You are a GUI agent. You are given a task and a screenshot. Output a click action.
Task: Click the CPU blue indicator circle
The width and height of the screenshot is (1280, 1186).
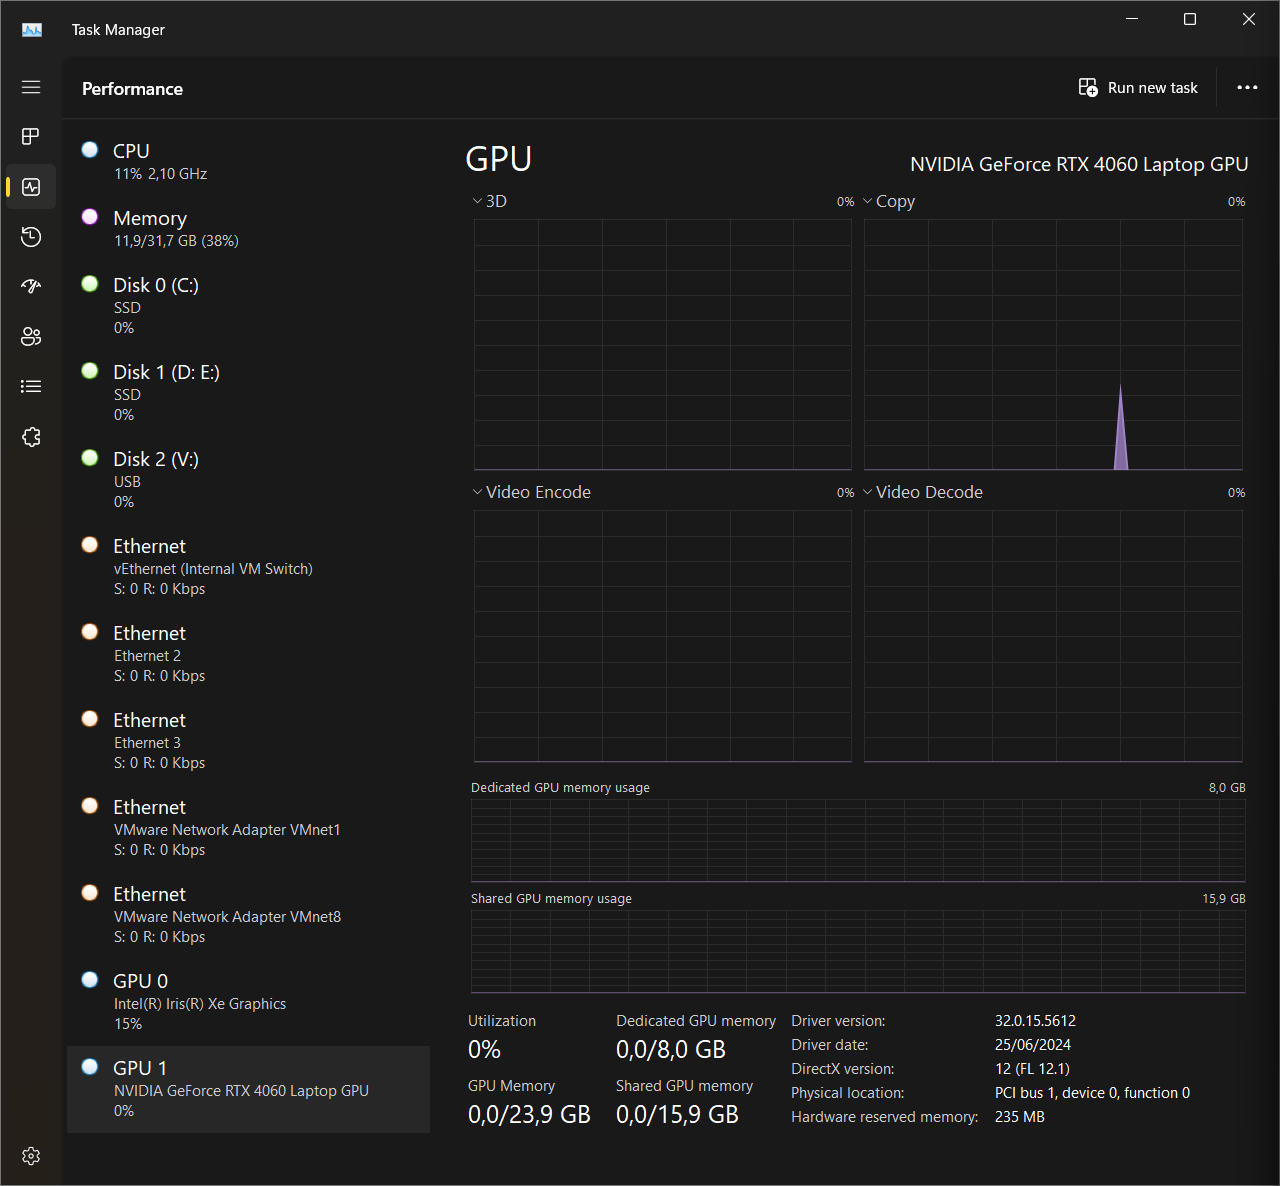point(90,149)
